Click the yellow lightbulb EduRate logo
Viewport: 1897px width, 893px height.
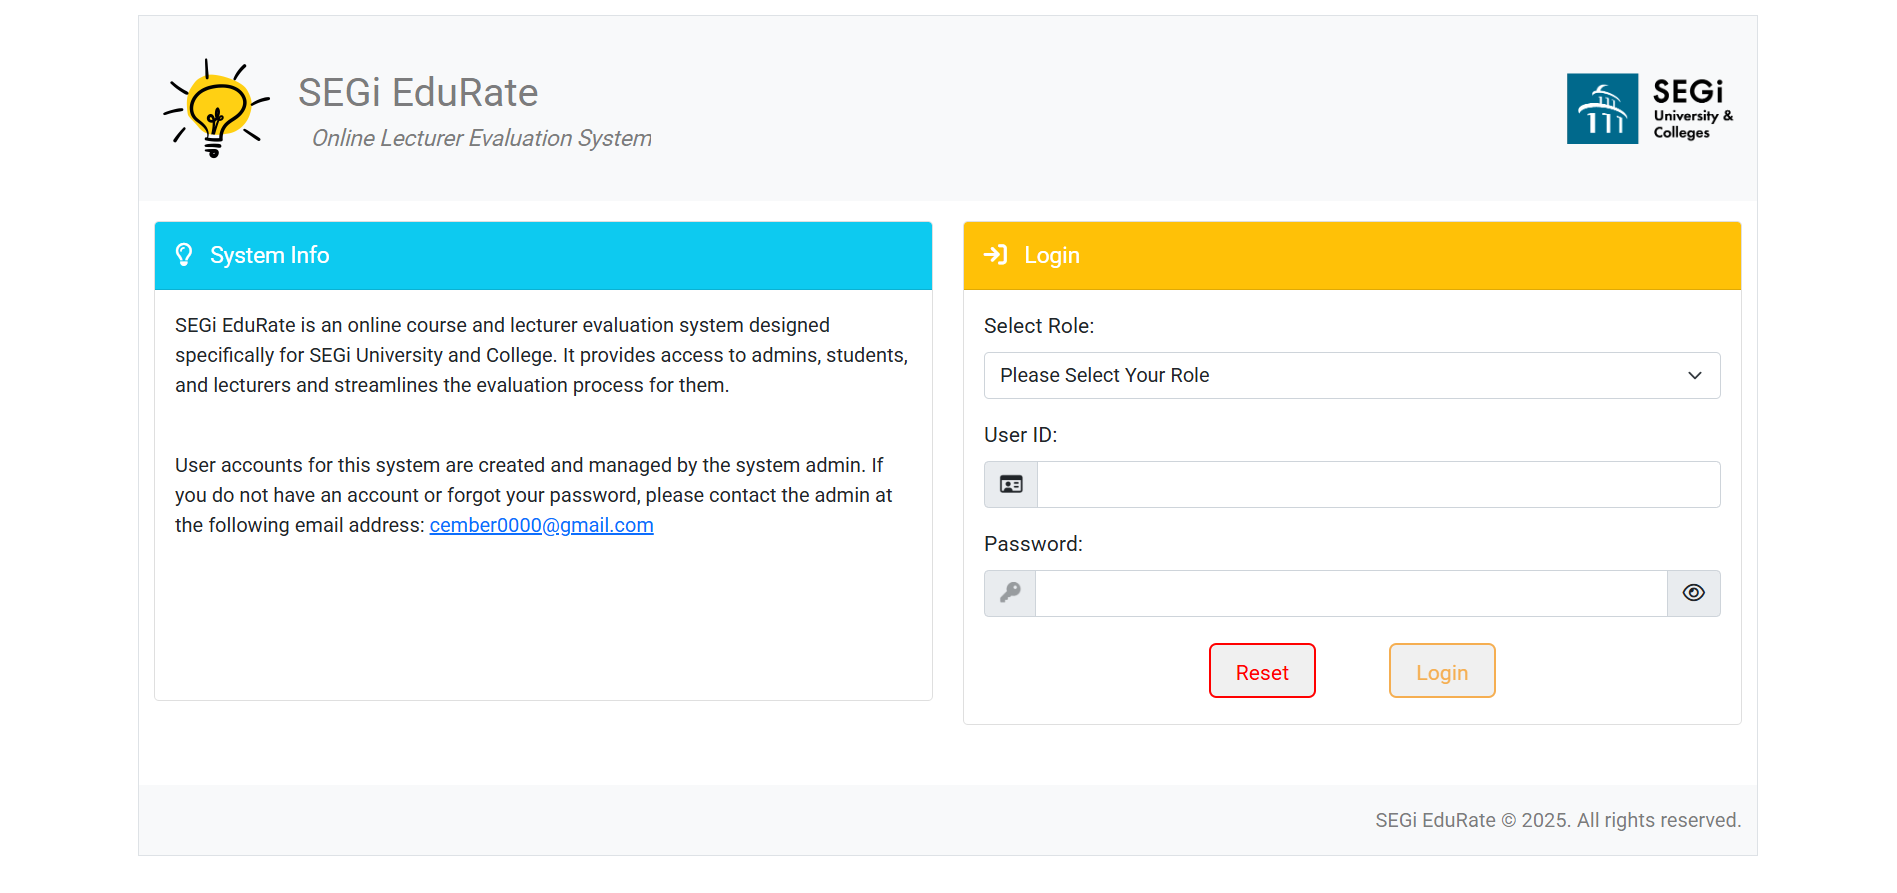click(x=216, y=108)
